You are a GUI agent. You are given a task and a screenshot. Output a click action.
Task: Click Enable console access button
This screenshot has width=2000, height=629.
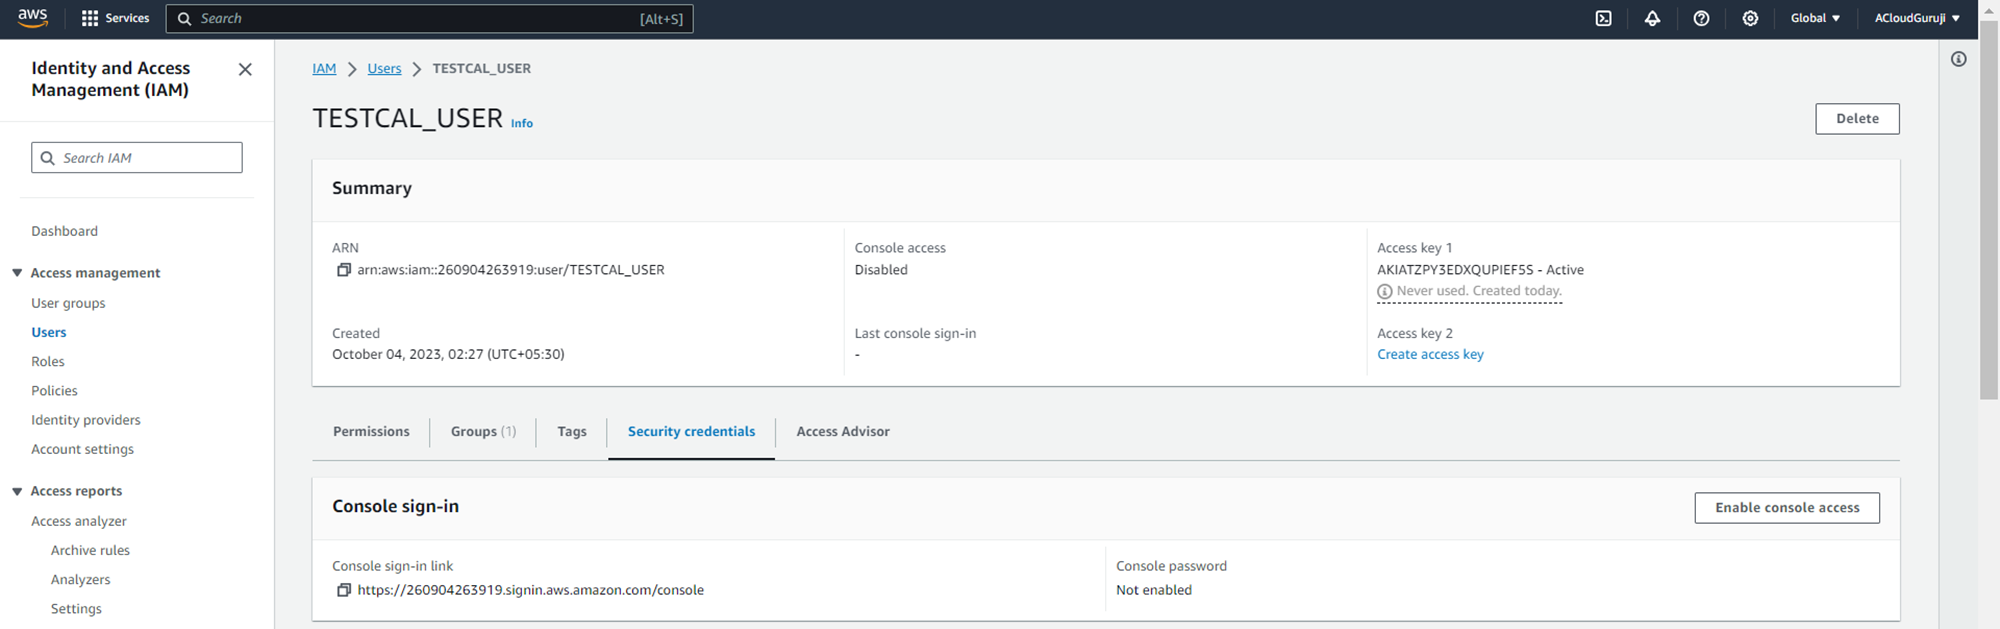point(1786,508)
